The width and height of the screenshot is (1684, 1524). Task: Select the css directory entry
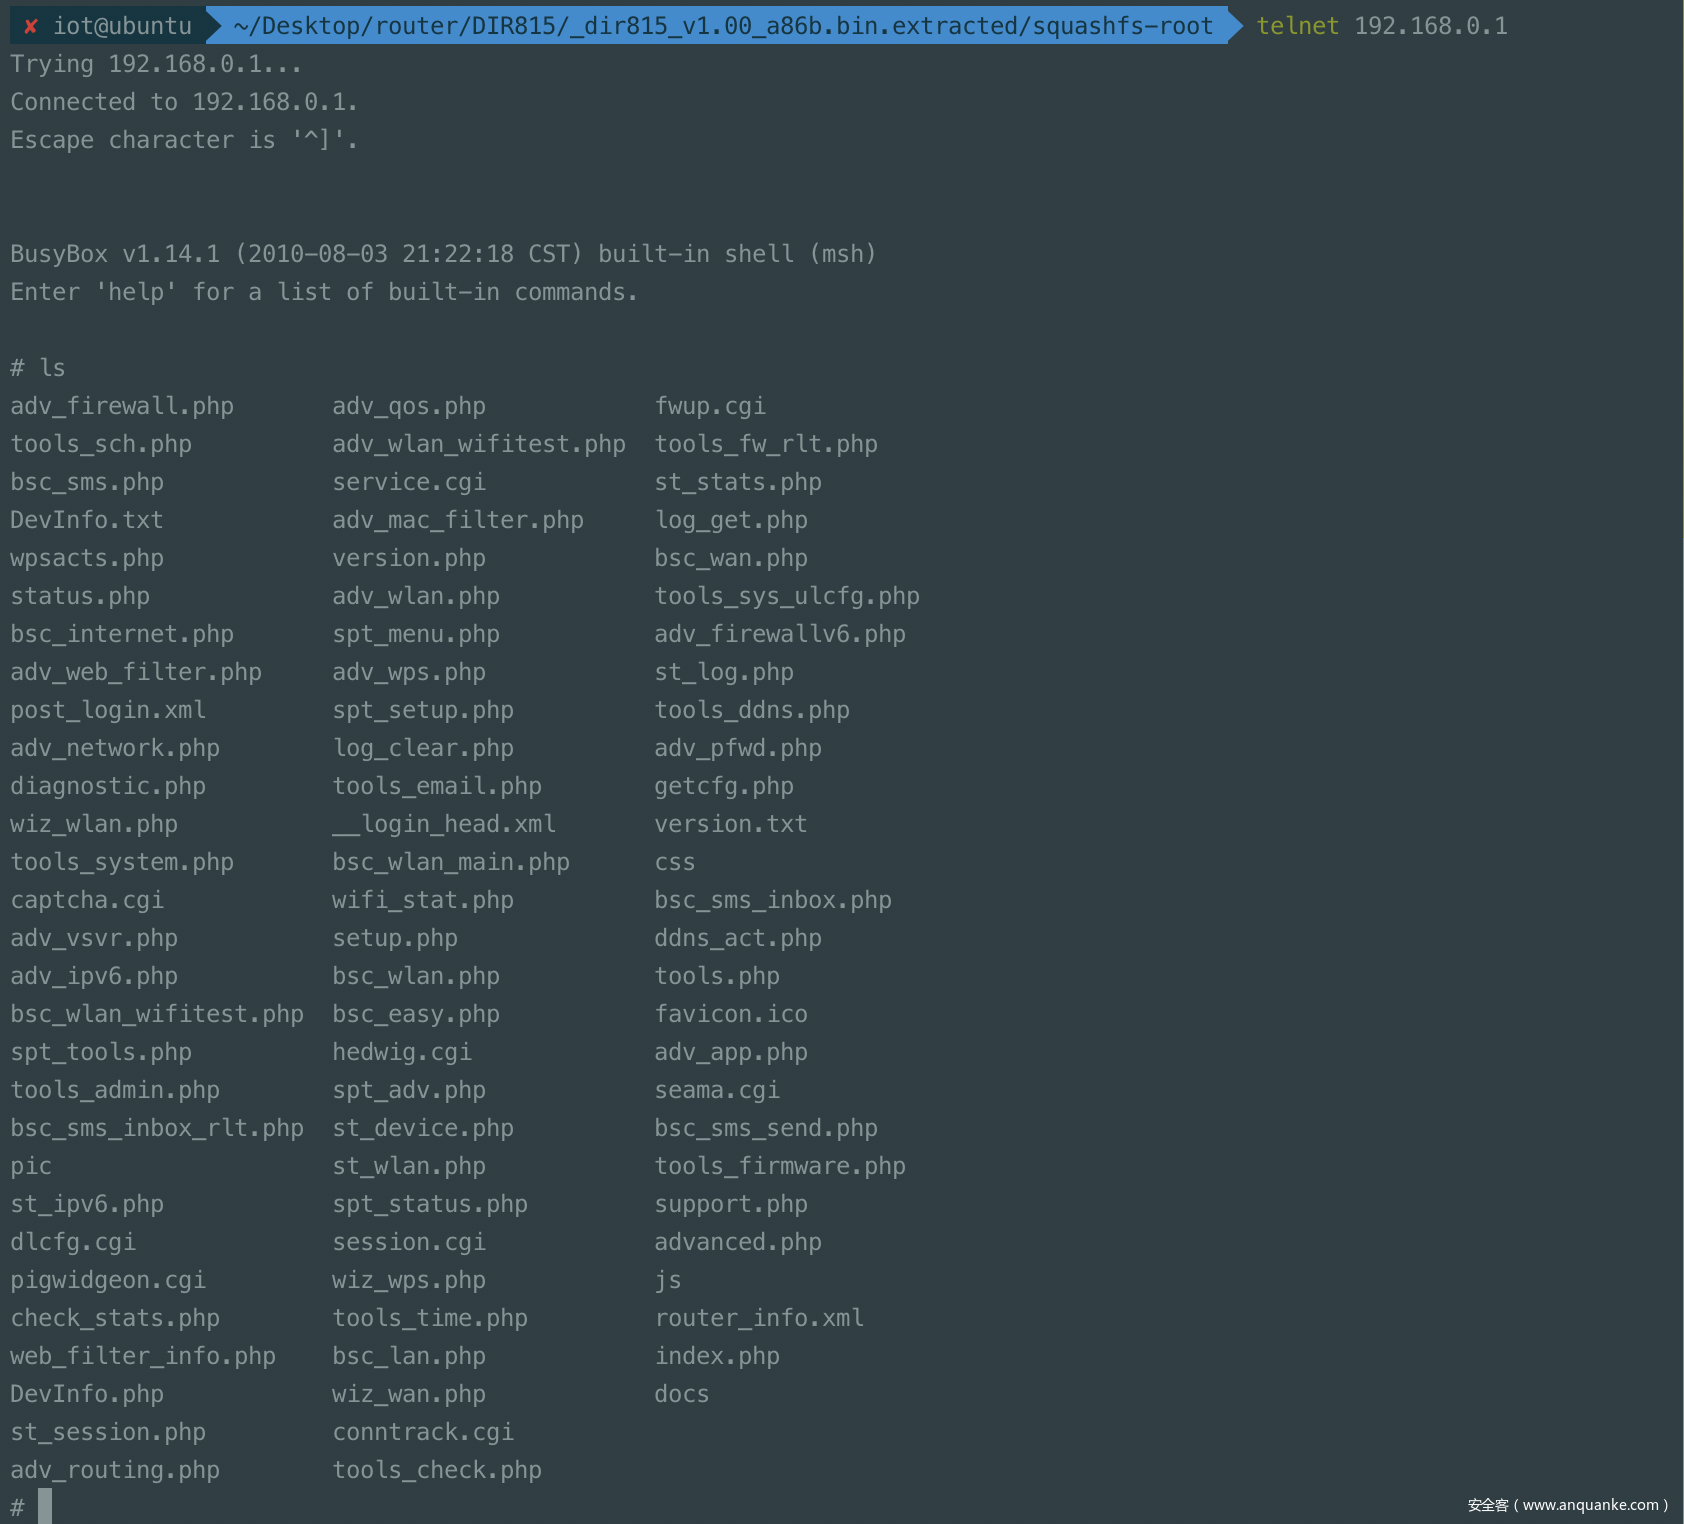[x=674, y=862]
